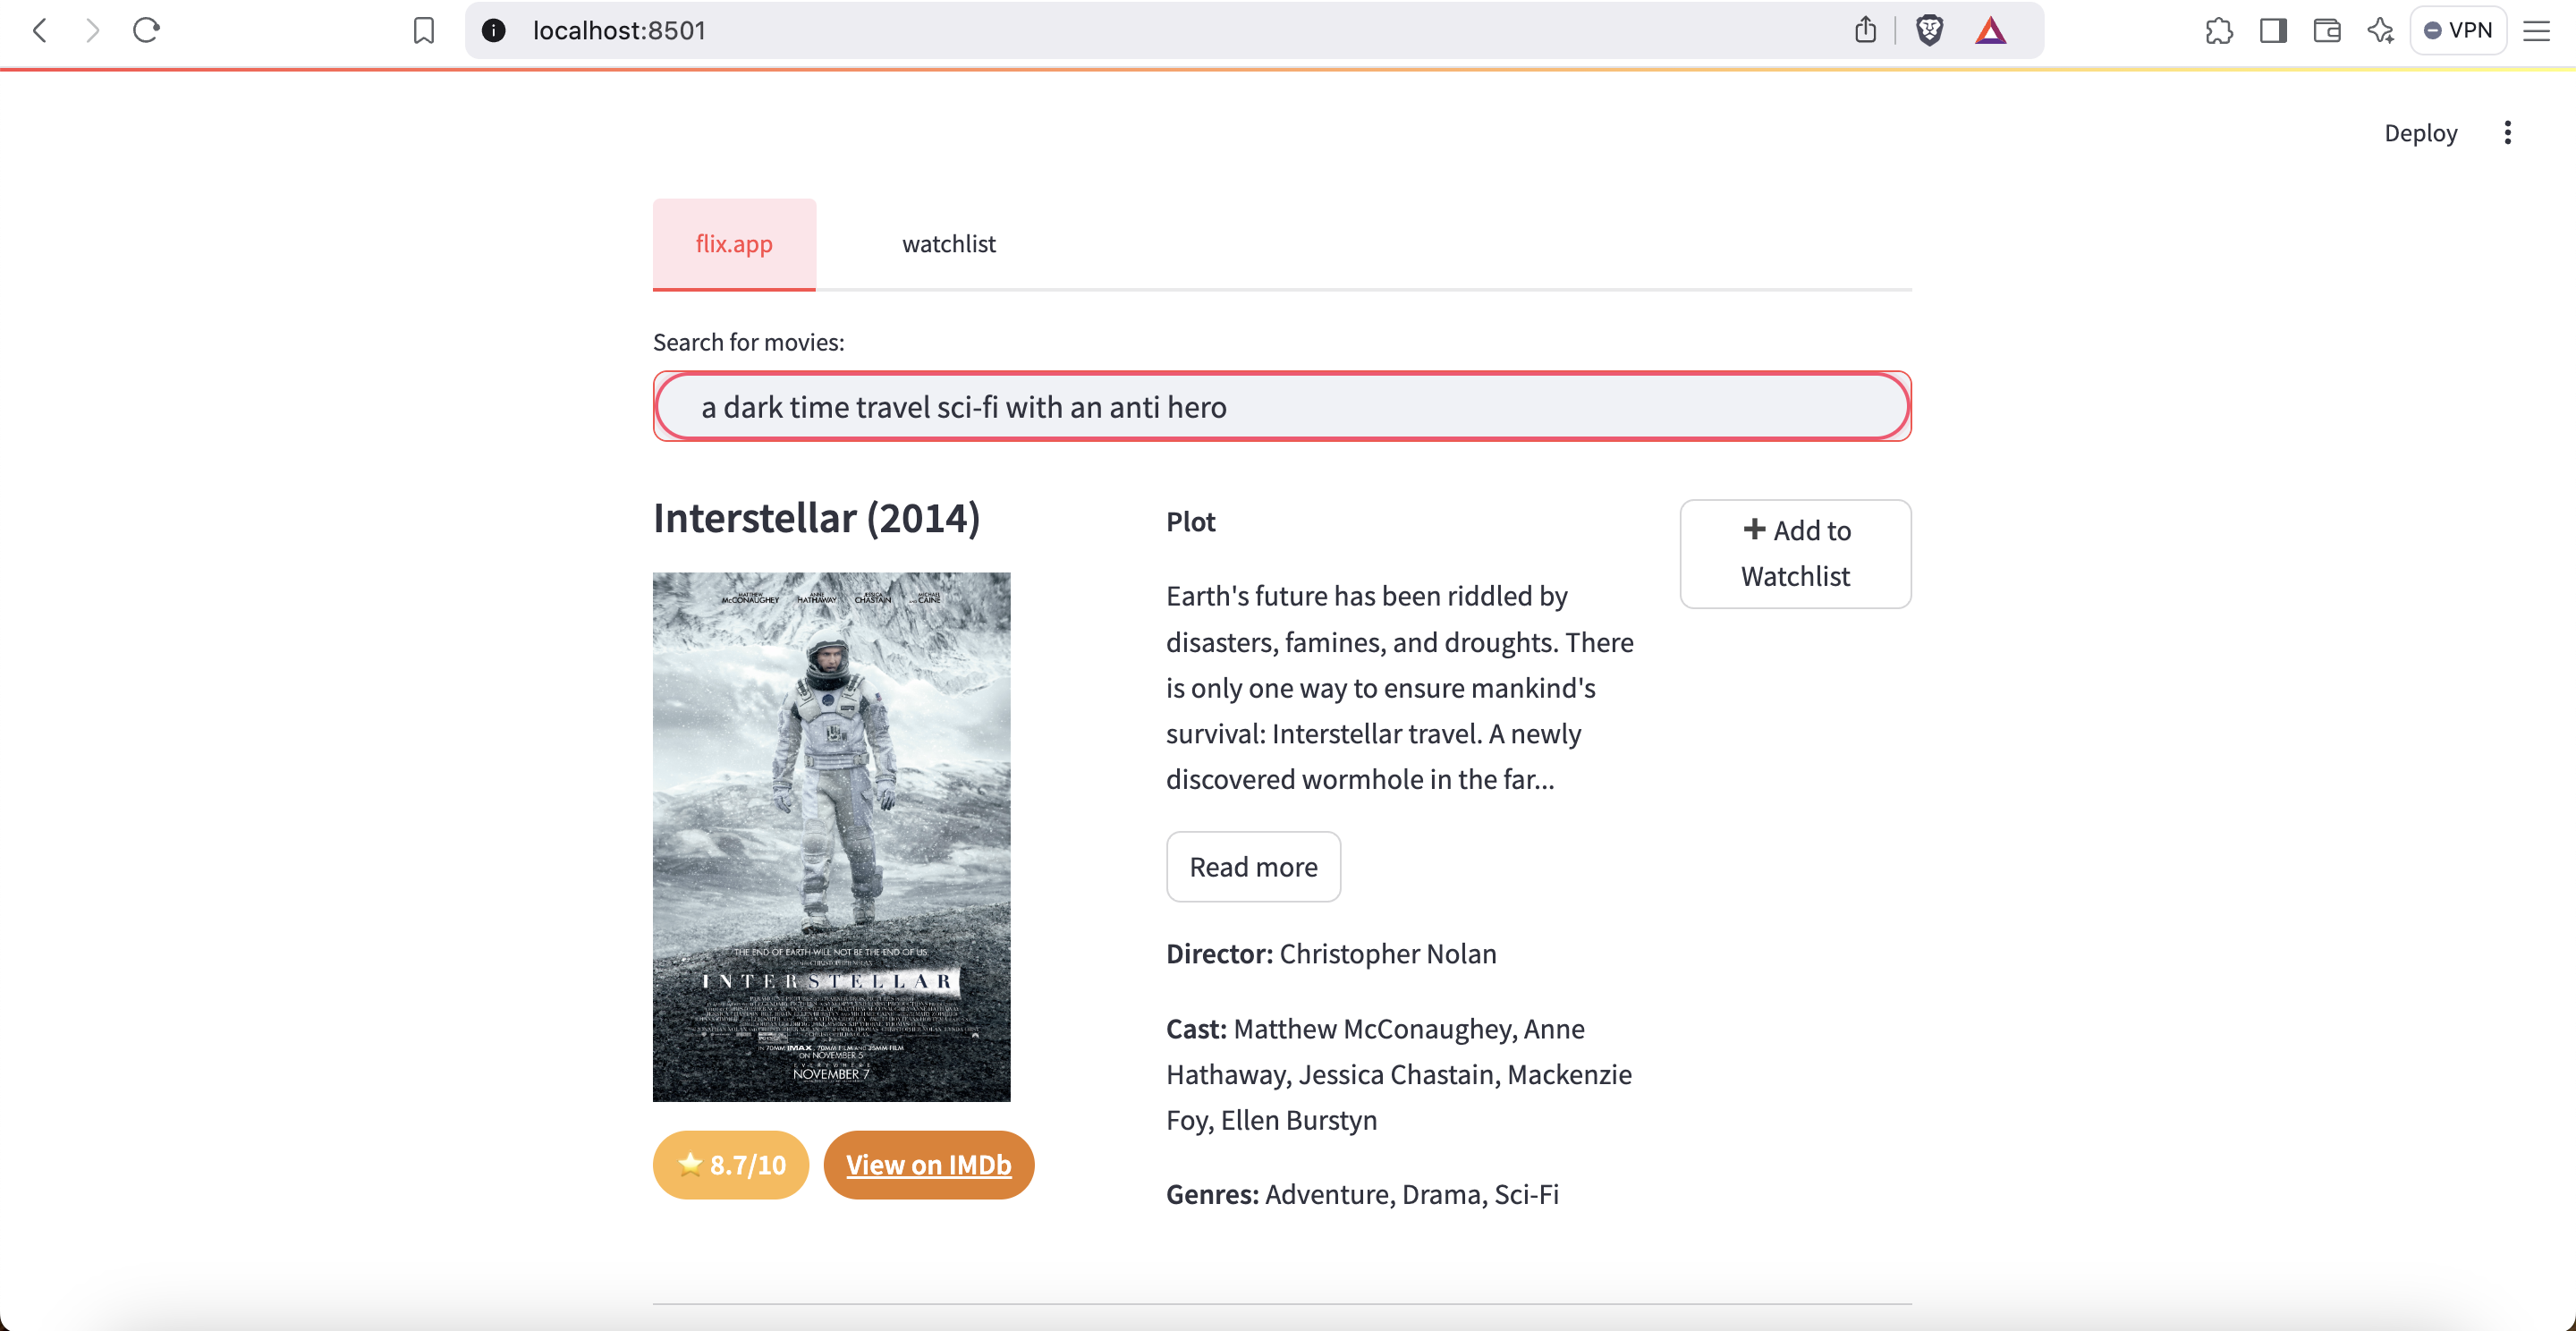
Task: Select the flix.app tab
Action: click(733, 243)
